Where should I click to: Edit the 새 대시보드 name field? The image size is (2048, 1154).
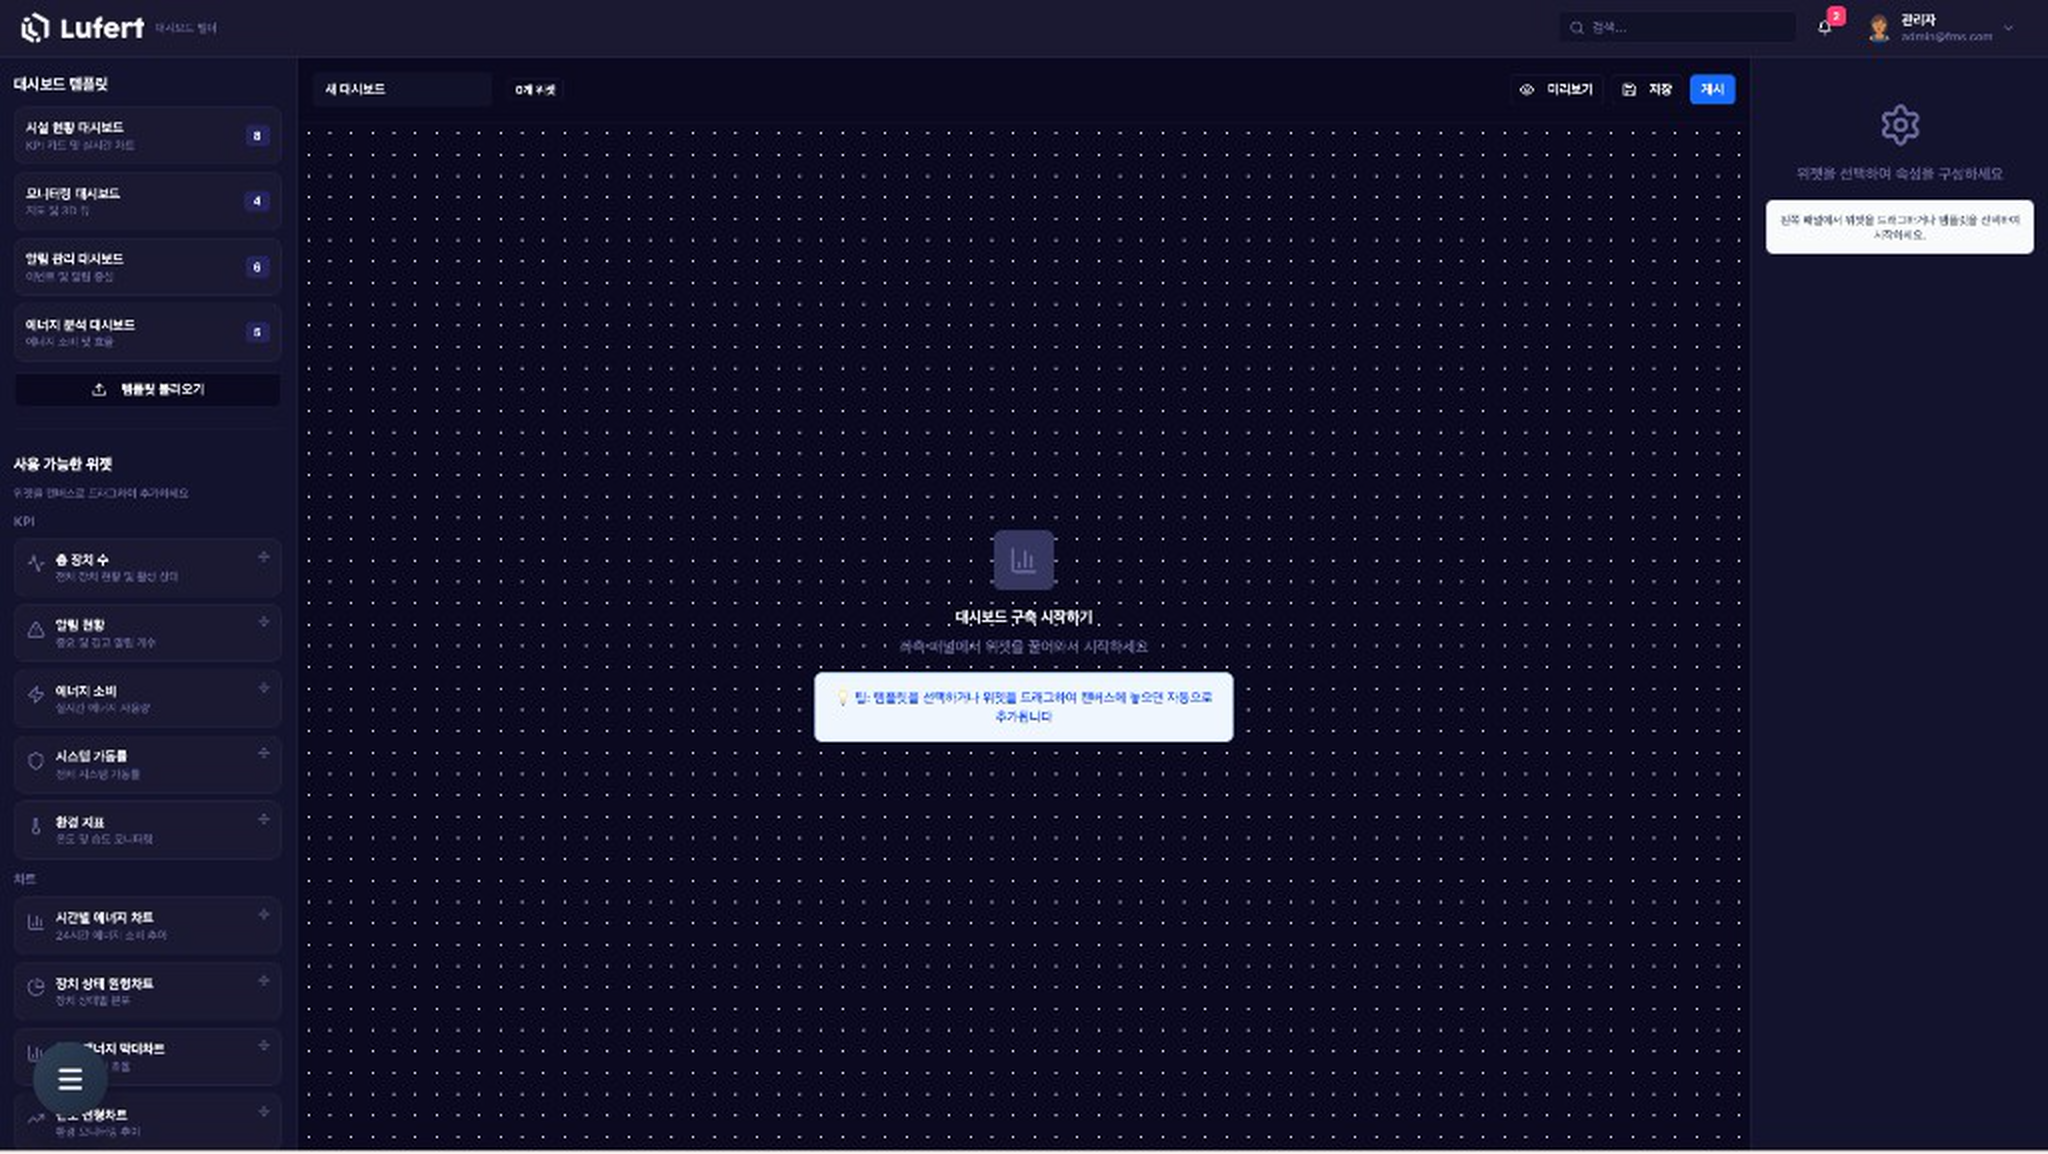click(x=402, y=89)
